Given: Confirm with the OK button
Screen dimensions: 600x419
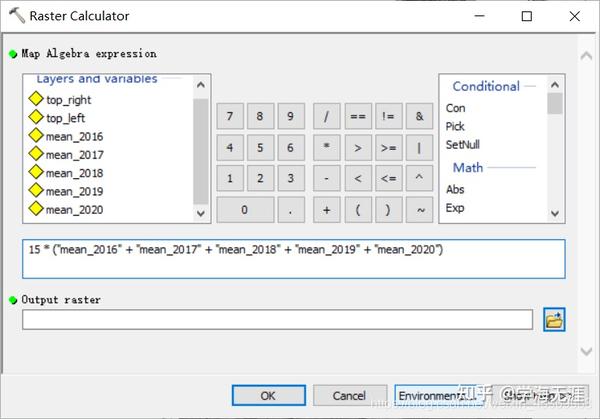Looking at the screenshot, I should click(269, 395).
